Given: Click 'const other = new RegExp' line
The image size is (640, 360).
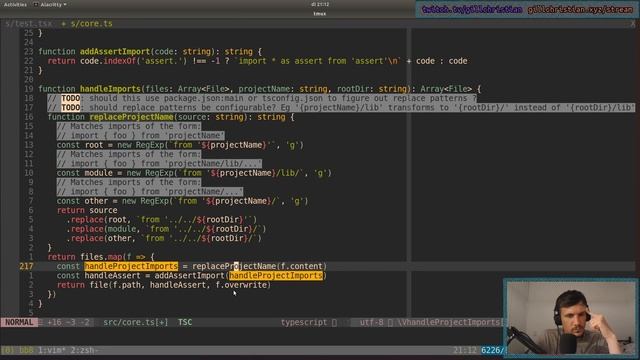Looking at the screenshot, I should 182,201.
